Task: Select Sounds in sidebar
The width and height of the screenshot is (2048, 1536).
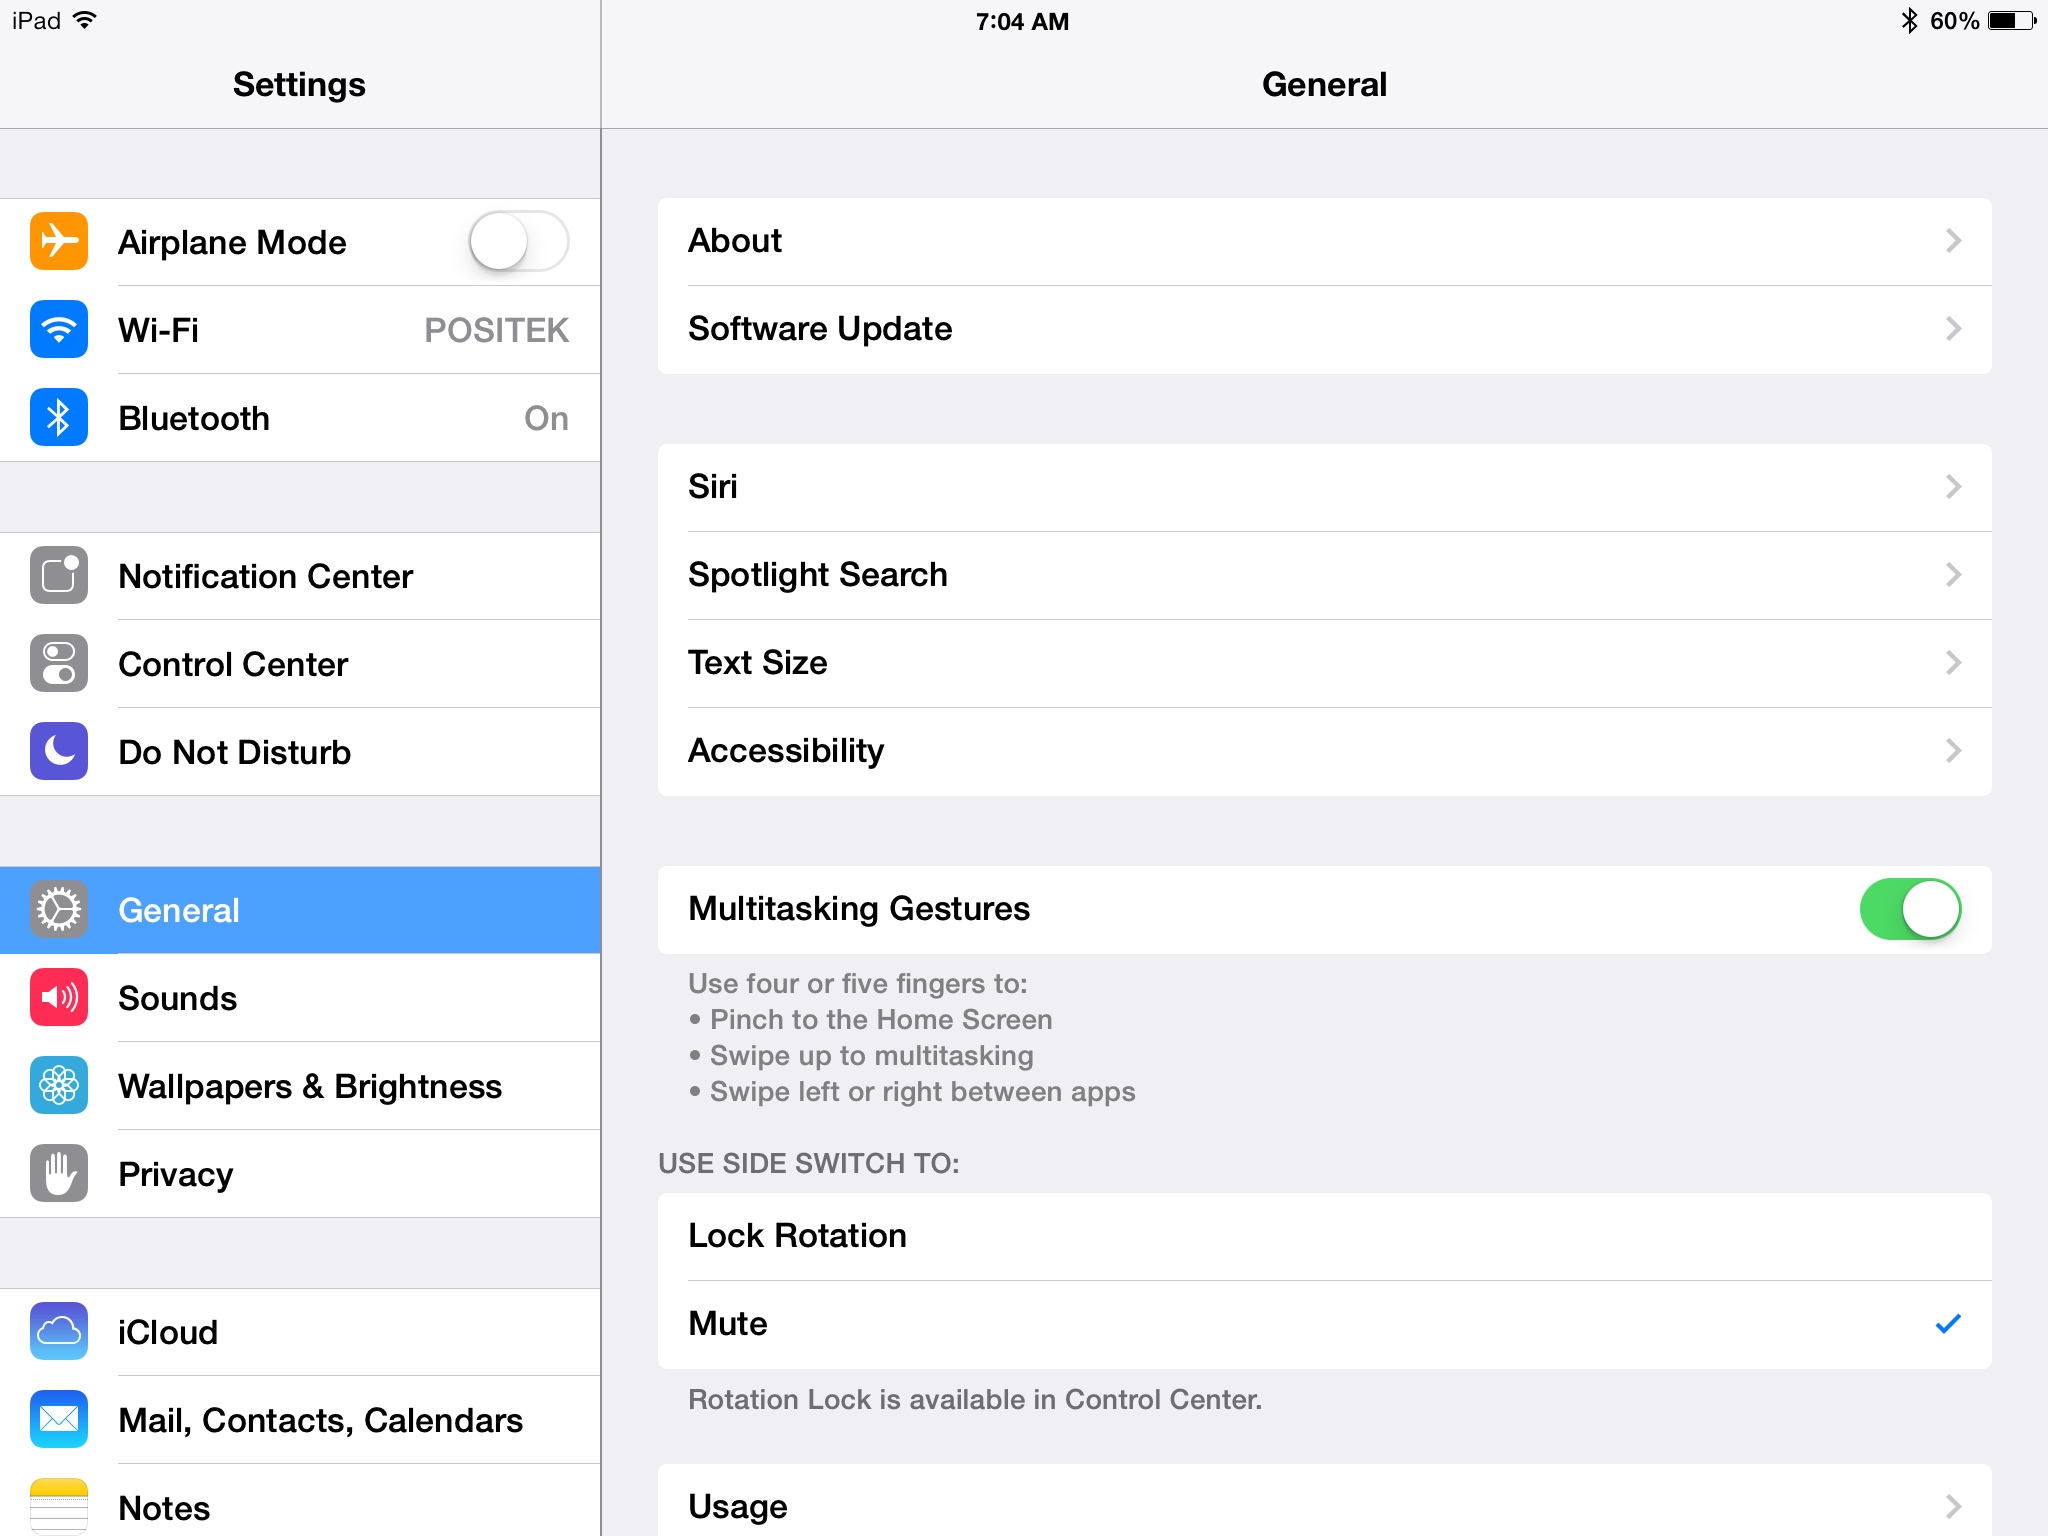Action: point(300,997)
